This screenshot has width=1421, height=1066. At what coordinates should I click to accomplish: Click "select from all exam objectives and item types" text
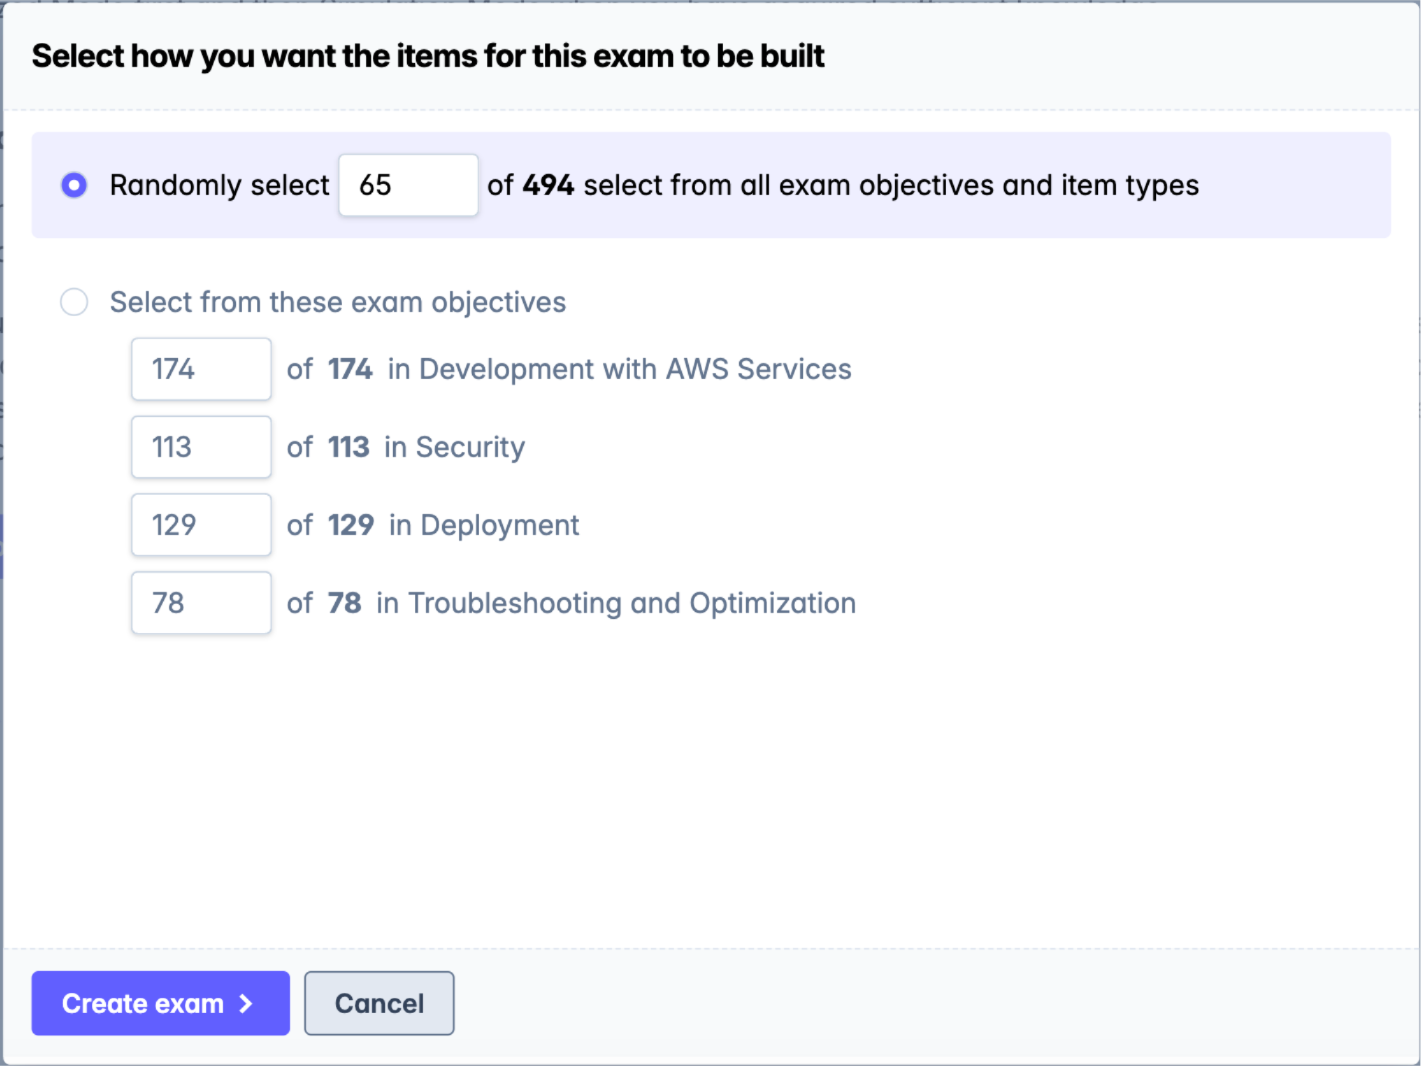891,185
